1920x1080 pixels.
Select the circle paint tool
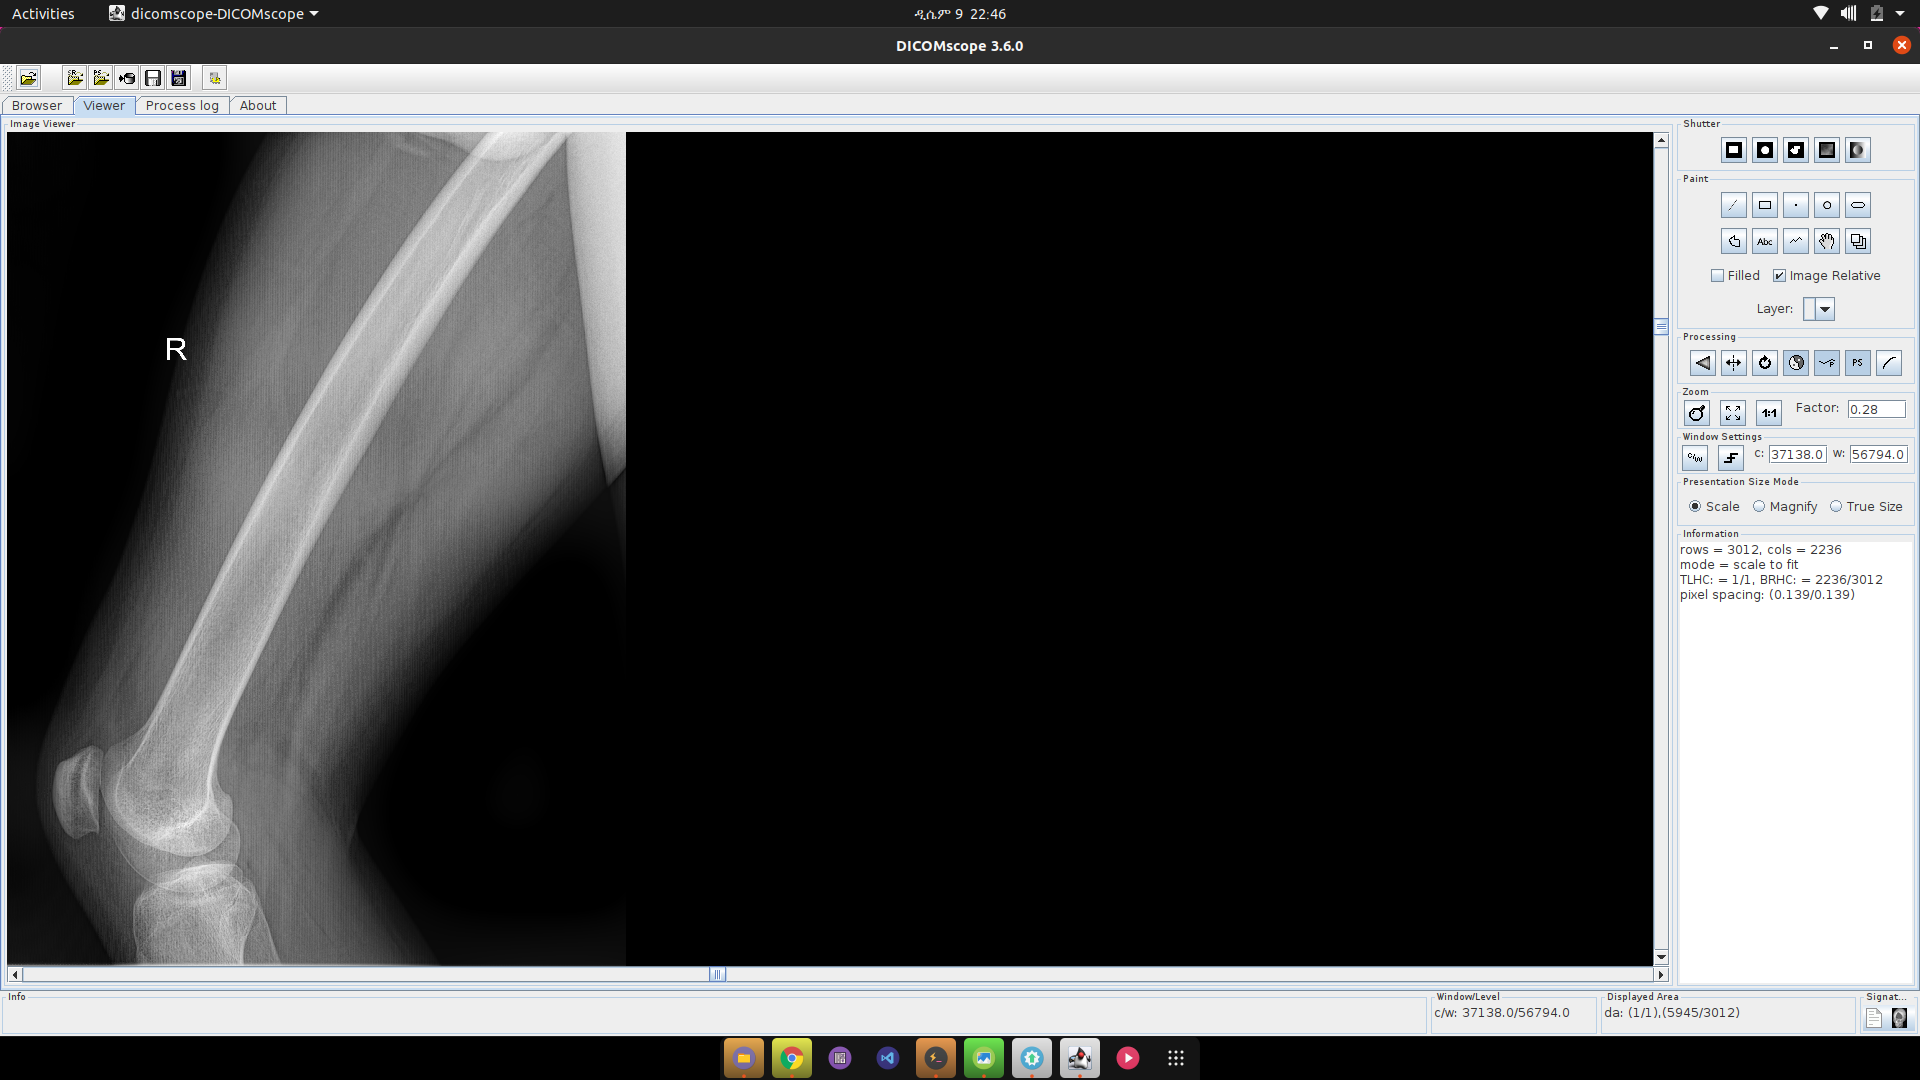pyautogui.click(x=1827, y=205)
